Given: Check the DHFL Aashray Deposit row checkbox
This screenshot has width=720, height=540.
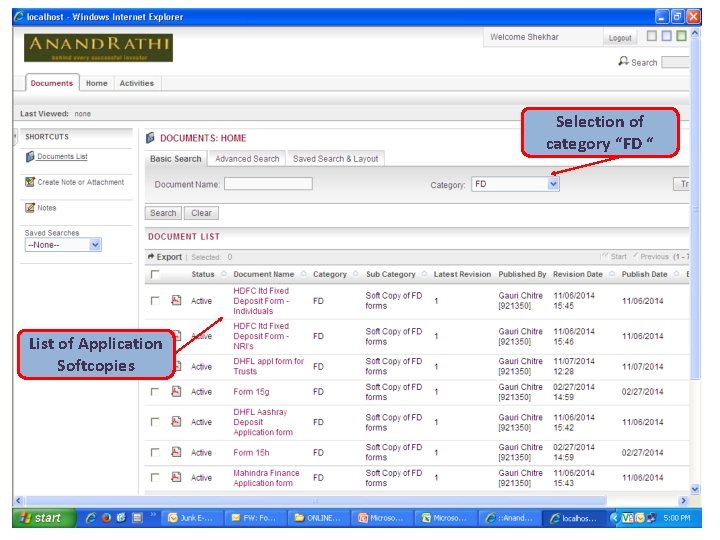Looking at the screenshot, I should click(x=155, y=422).
